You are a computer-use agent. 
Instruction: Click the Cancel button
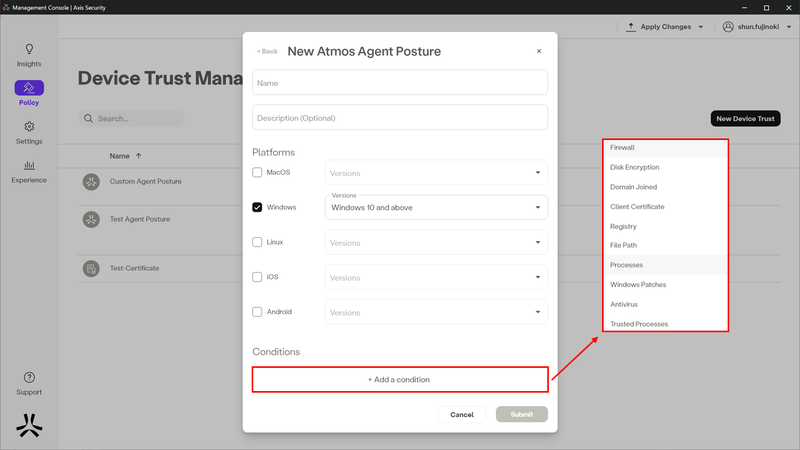(462, 414)
